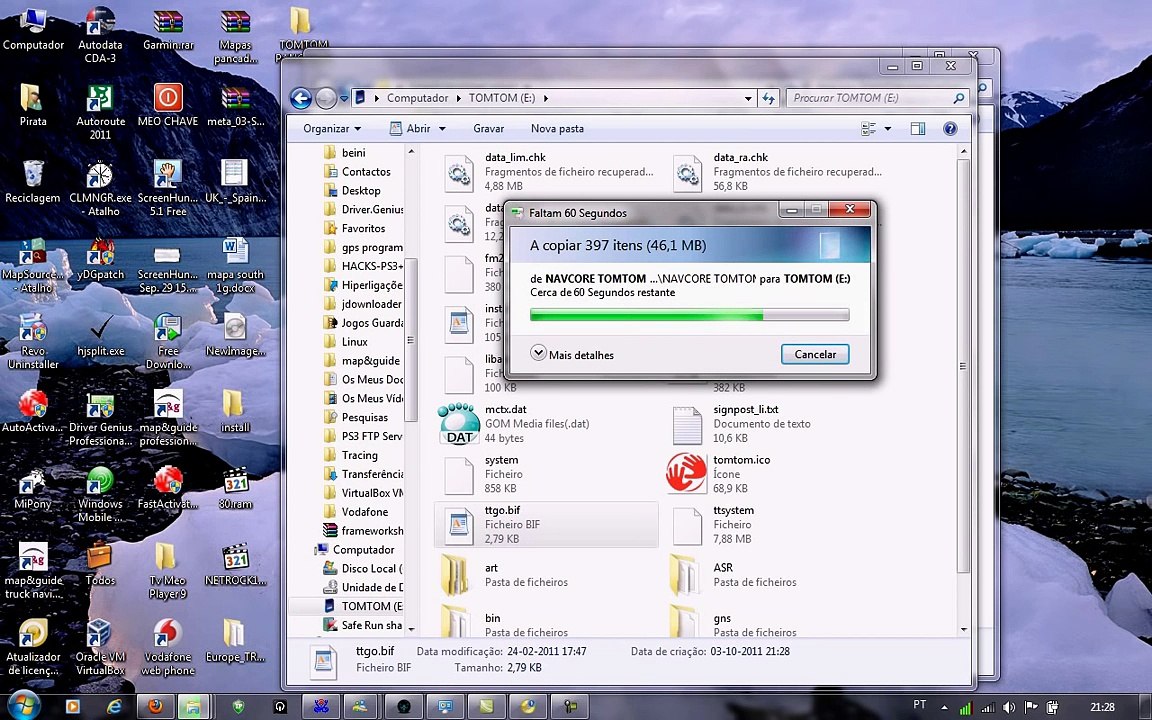The width and height of the screenshot is (1152, 720).
Task: Click Gravar in the toolbar
Action: (489, 129)
